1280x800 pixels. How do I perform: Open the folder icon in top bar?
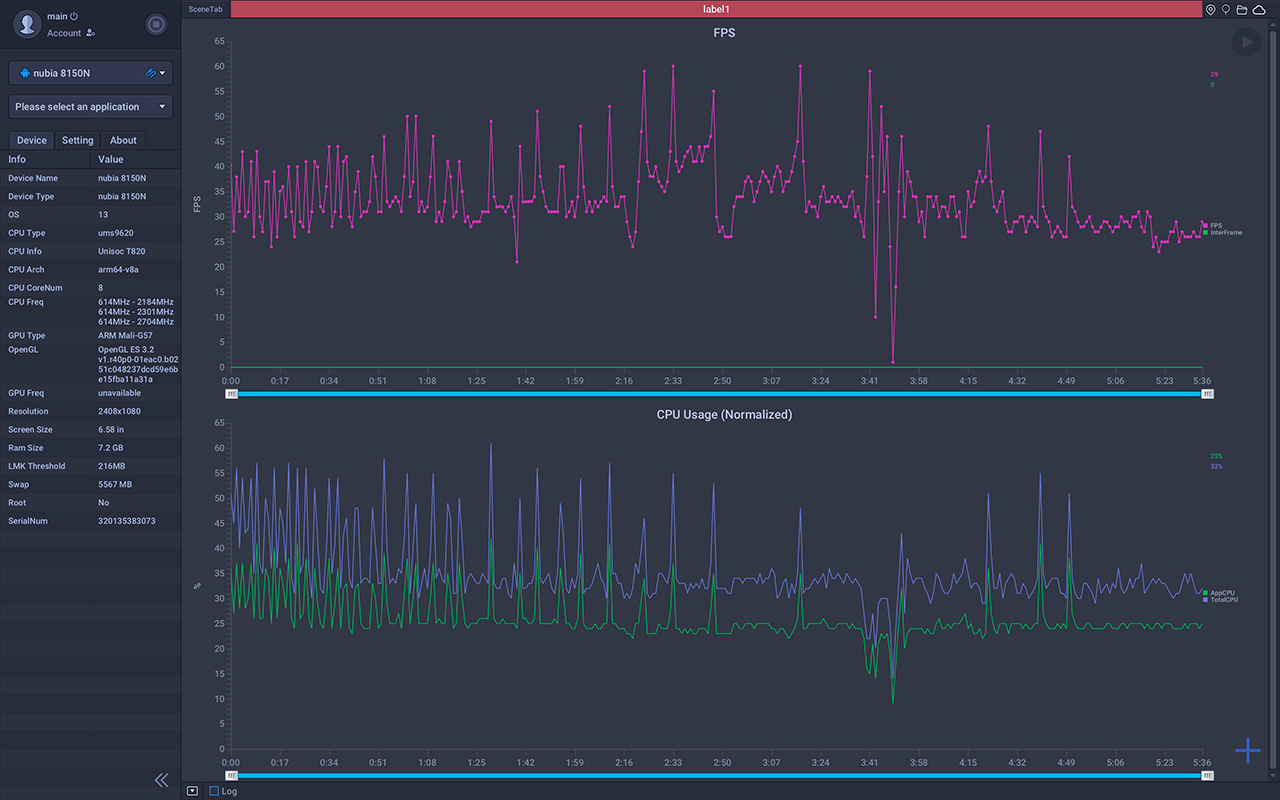pyautogui.click(x=1242, y=9)
